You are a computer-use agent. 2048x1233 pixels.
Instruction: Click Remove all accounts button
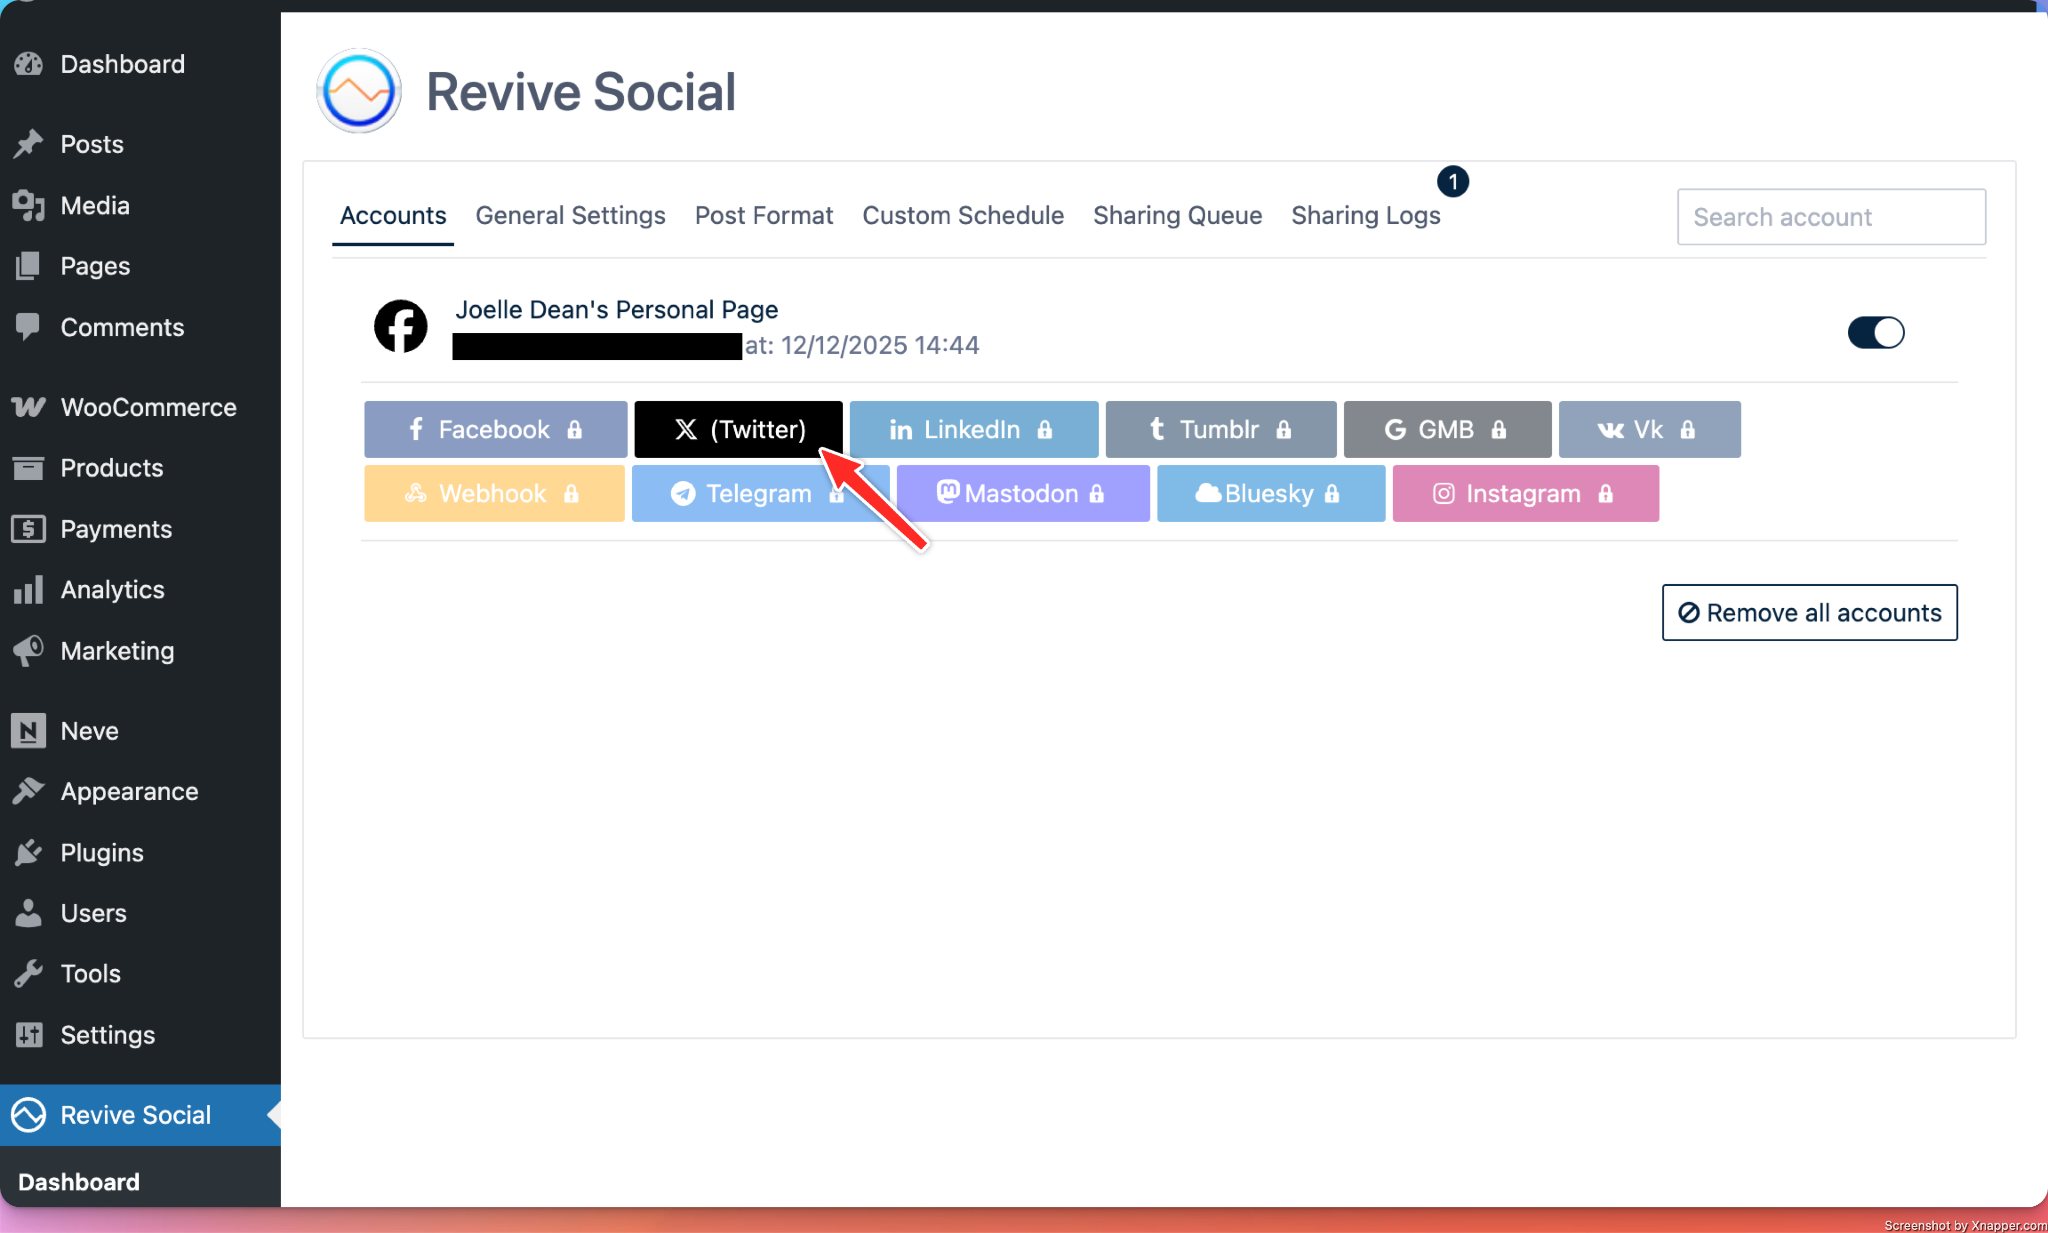[x=1809, y=612]
